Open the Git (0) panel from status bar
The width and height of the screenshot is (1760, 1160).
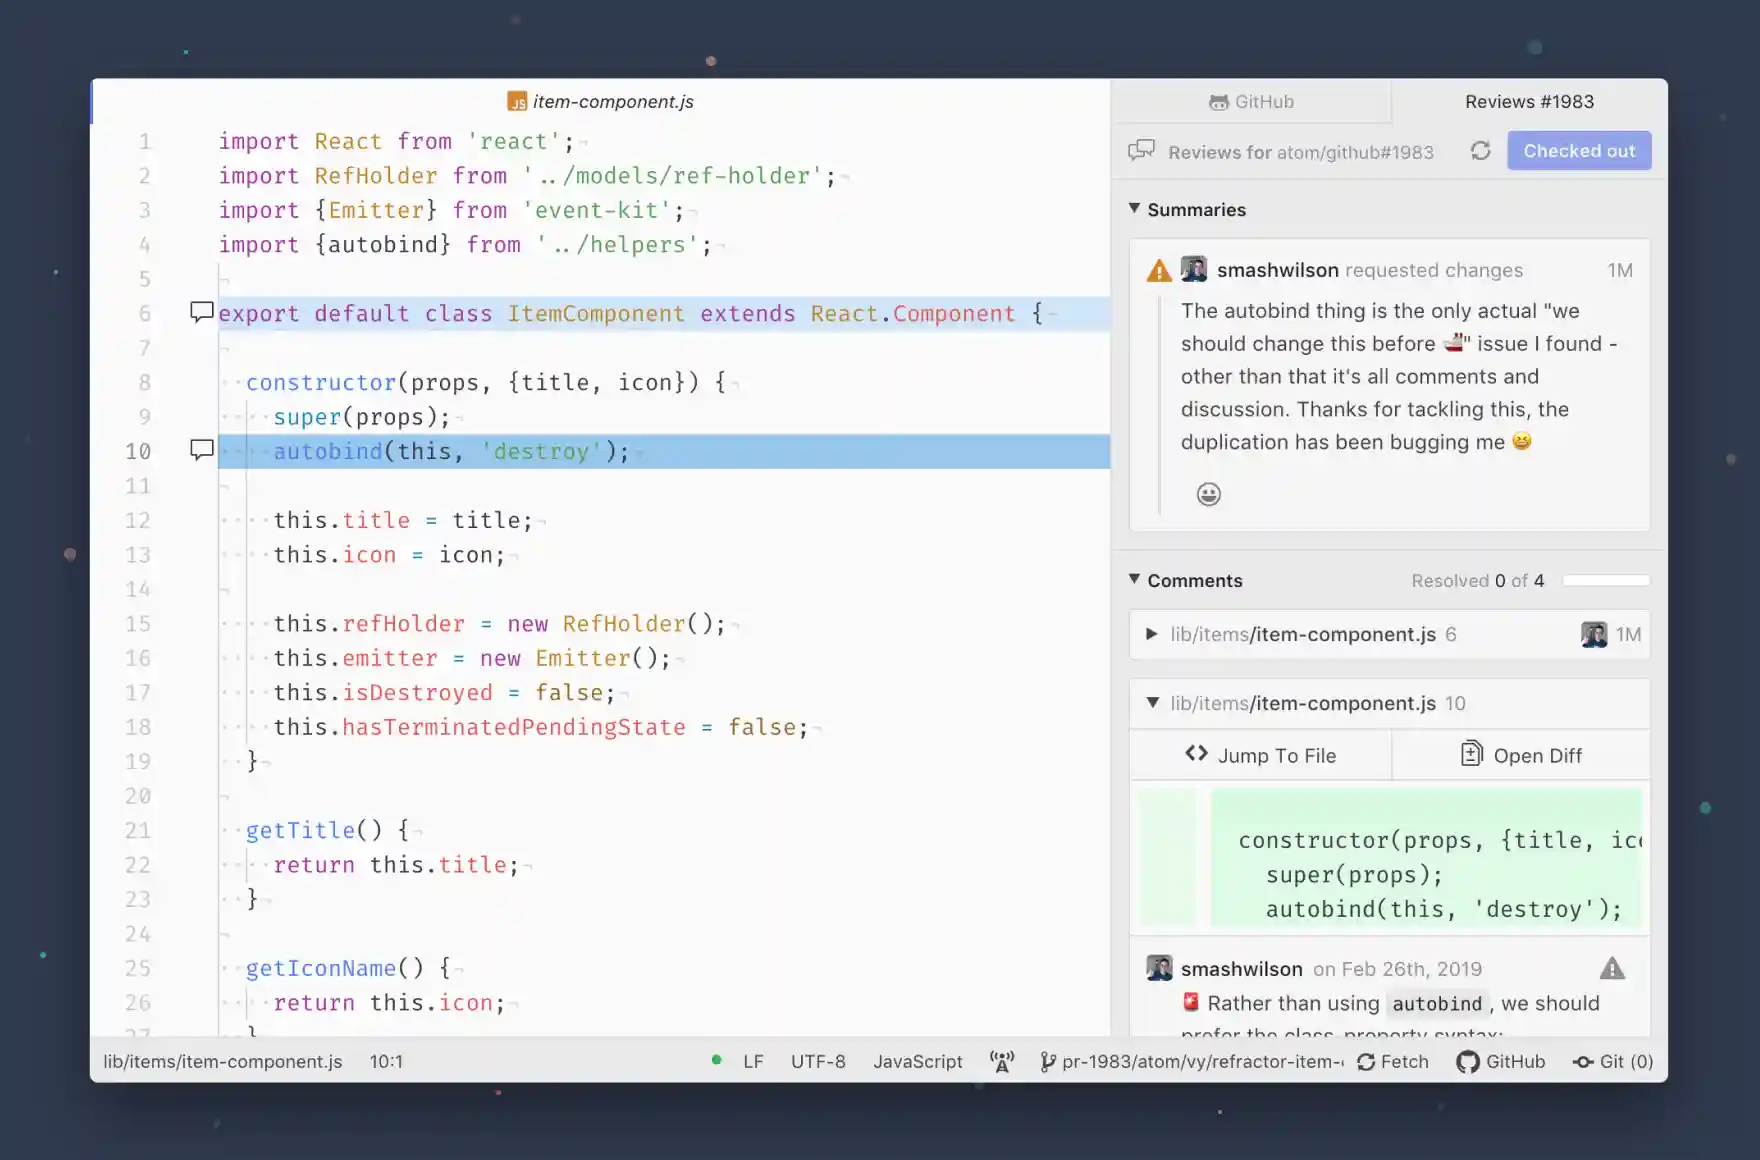(x=1611, y=1061)
